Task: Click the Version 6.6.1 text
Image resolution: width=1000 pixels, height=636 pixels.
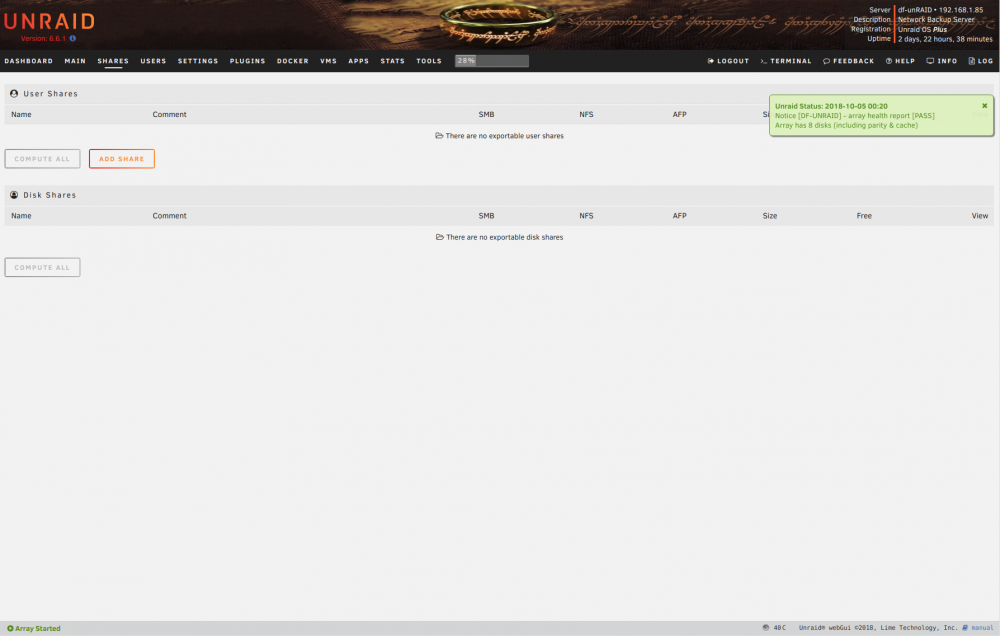Action: 43,39
